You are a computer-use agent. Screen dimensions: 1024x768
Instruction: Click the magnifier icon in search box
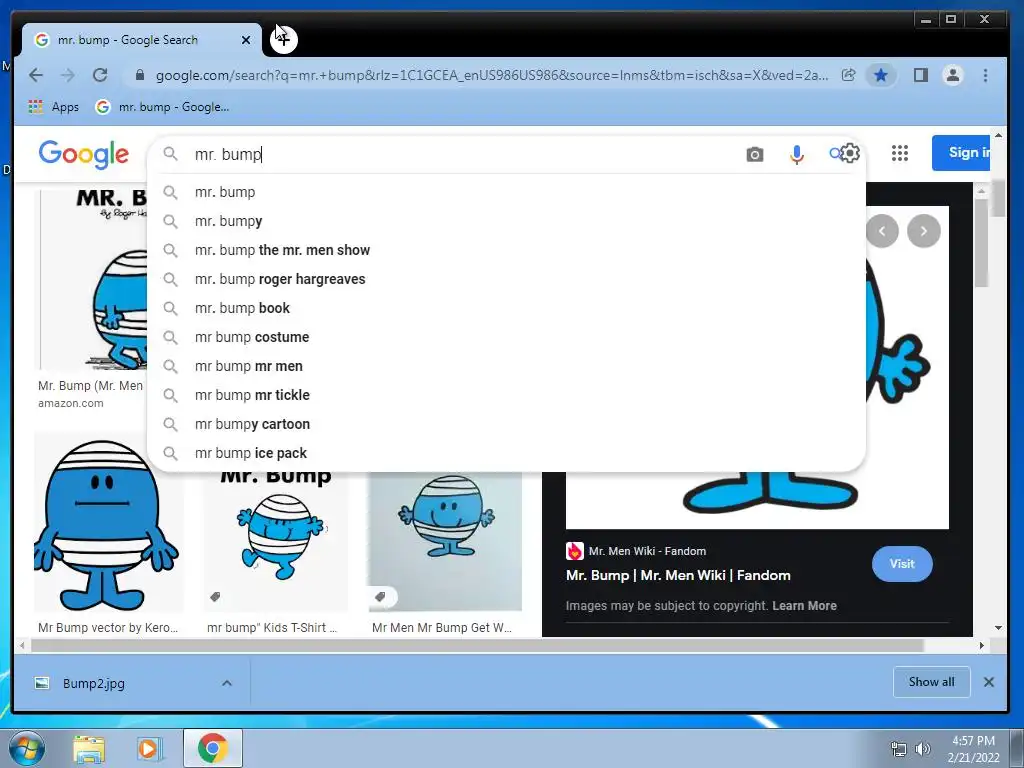[170, 154]
